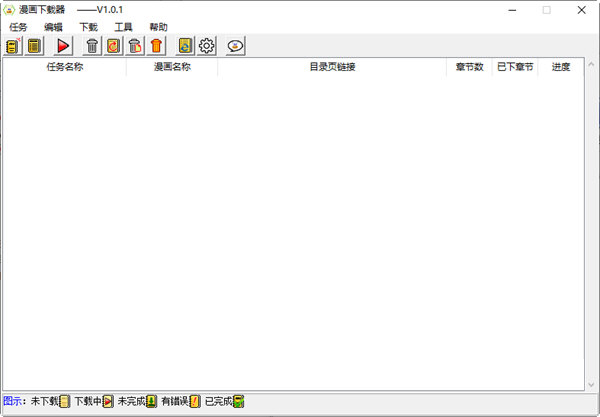Click the 未下载 legend icon

(65, 401)
